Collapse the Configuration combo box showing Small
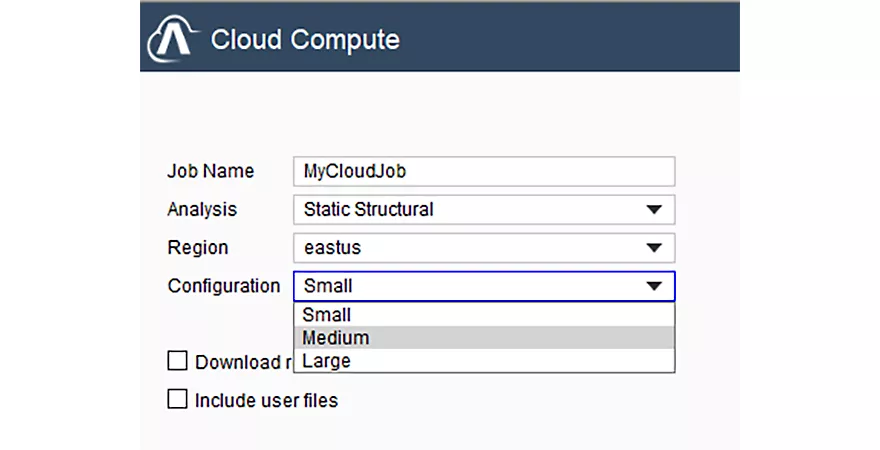The image size is (880, 450). 484,286
